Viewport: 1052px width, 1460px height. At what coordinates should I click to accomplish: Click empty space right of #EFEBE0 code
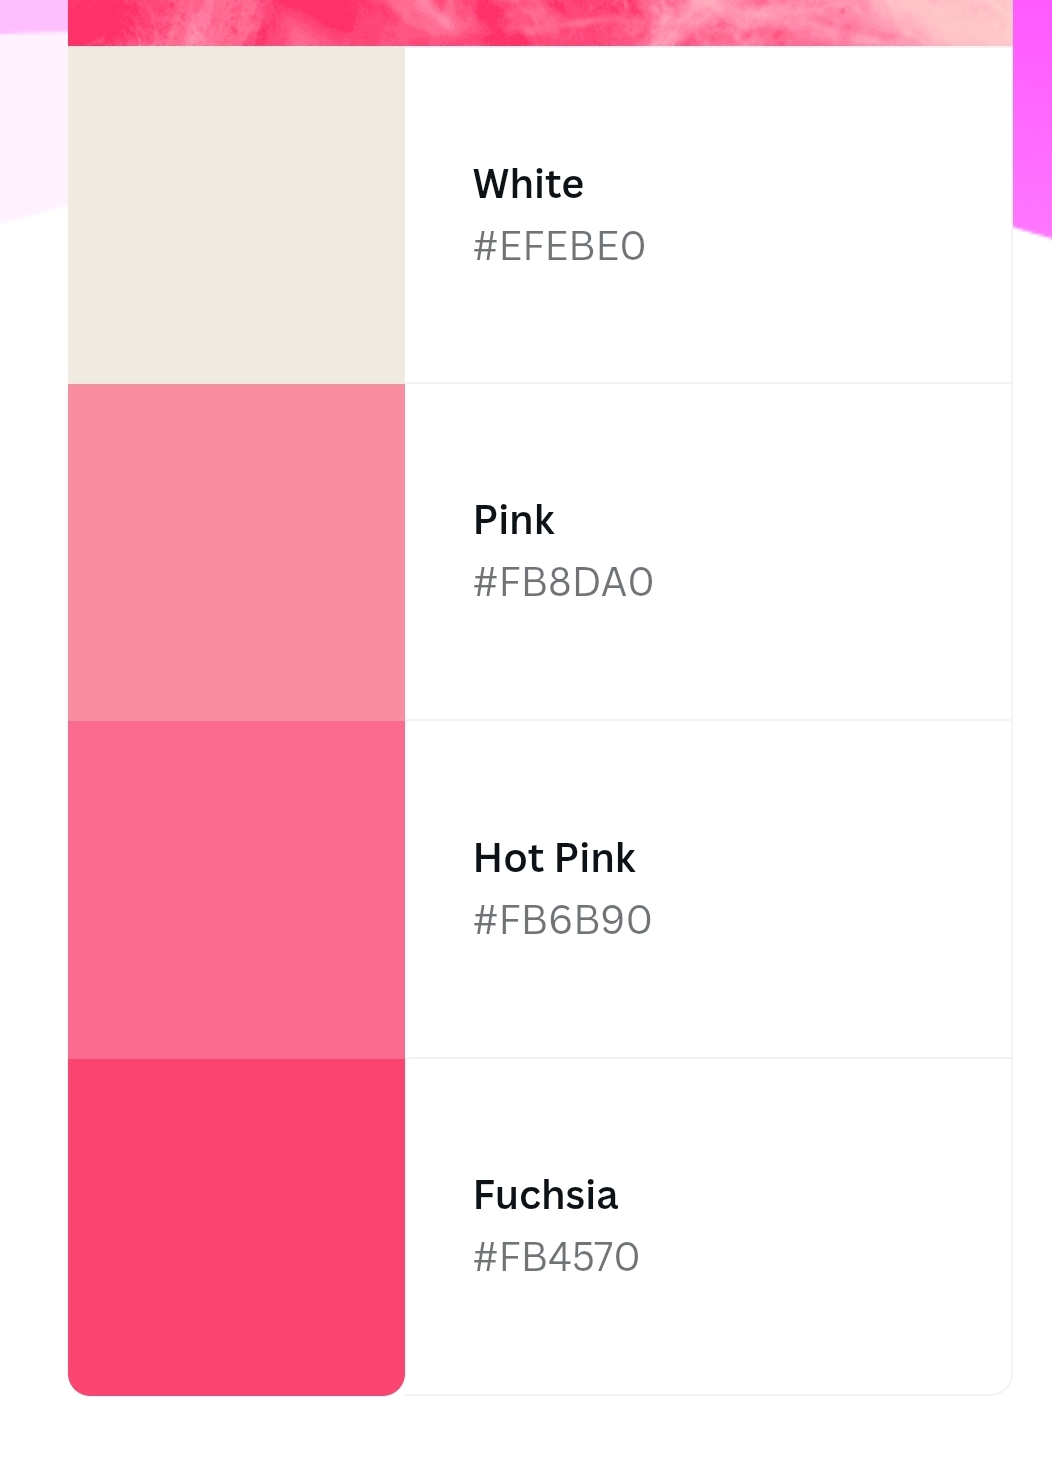[x=830, y=246]
